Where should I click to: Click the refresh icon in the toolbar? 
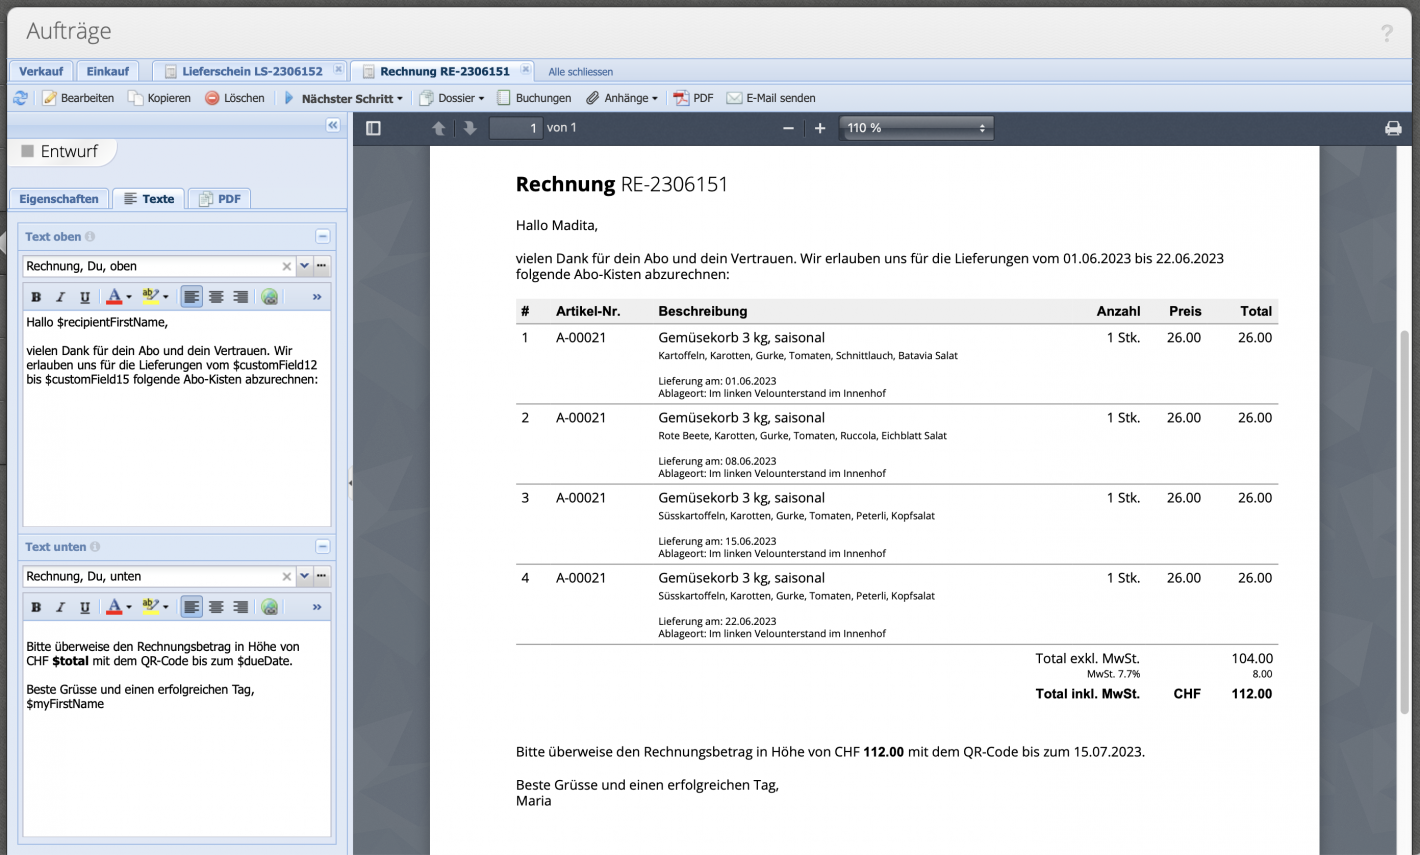pyautogui.click(x=20, y=97)
